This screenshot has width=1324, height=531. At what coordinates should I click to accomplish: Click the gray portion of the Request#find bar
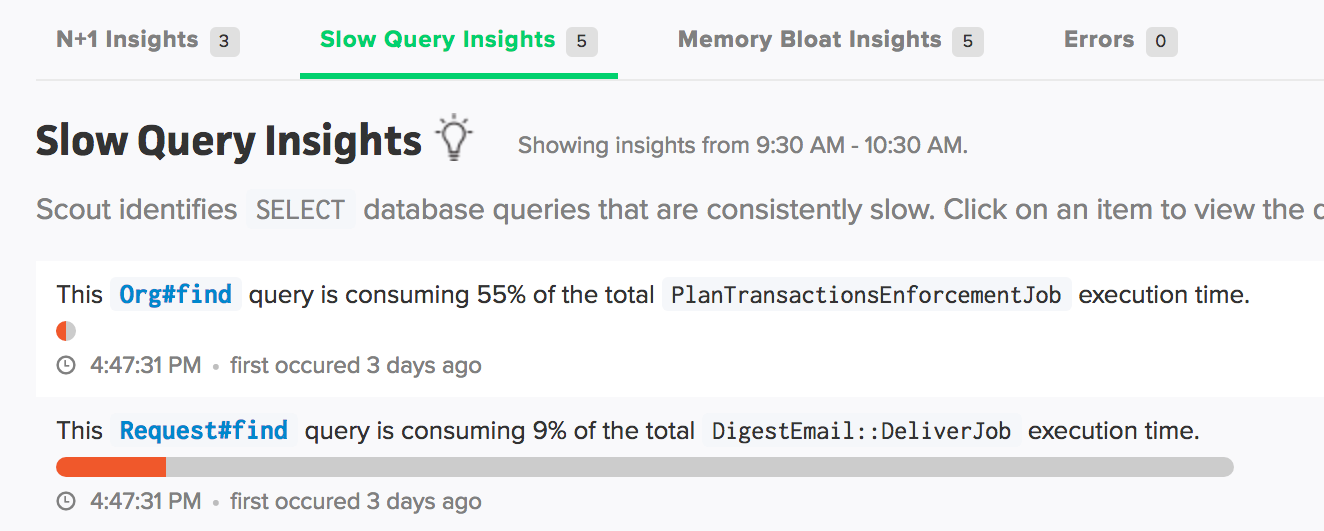(x=700, y=467)
